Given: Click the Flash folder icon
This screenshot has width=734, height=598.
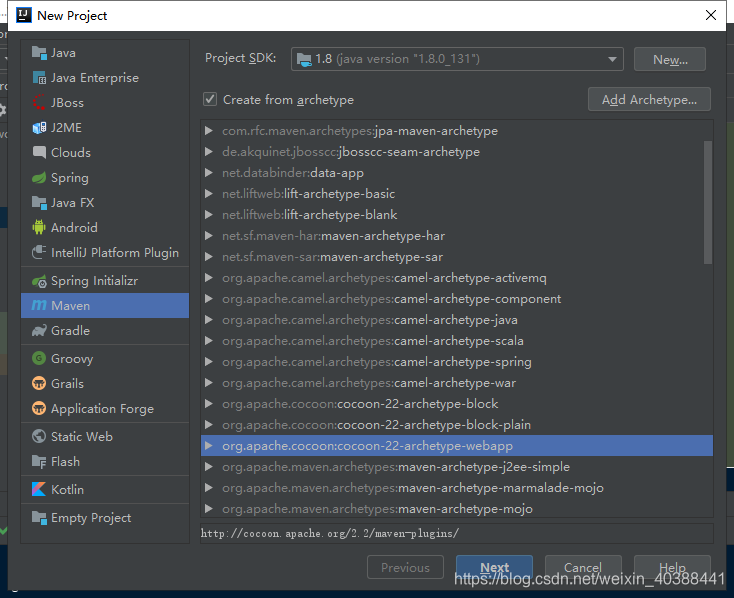Looking at the screenshot, I should click(x=39, y=462).
